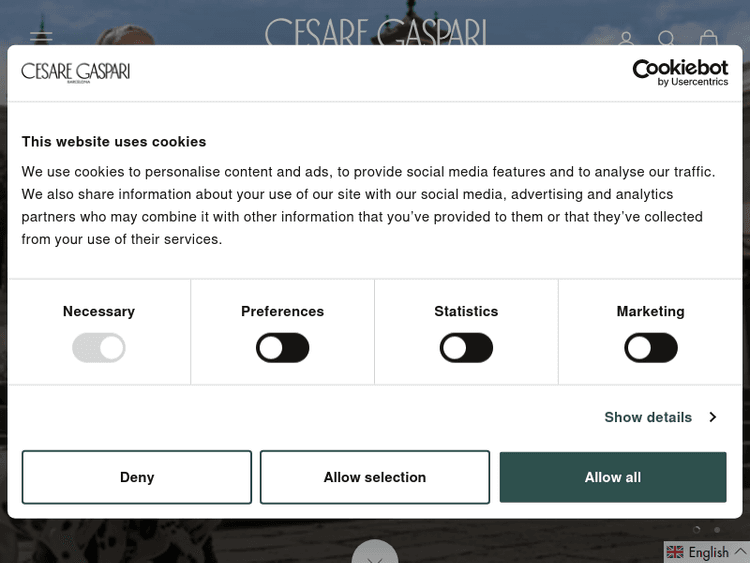
Task: Enable the Statistics cookies switch
Action: [x=466, y=348]
